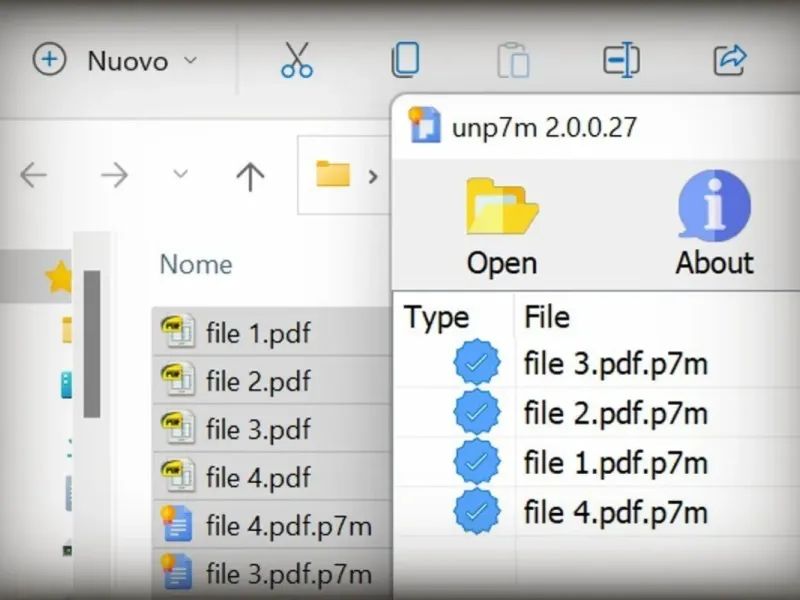800x600 pixels.
Task: Click verified badge for file 3.pdf.p7m in unp7m
Action: point(477,362)
